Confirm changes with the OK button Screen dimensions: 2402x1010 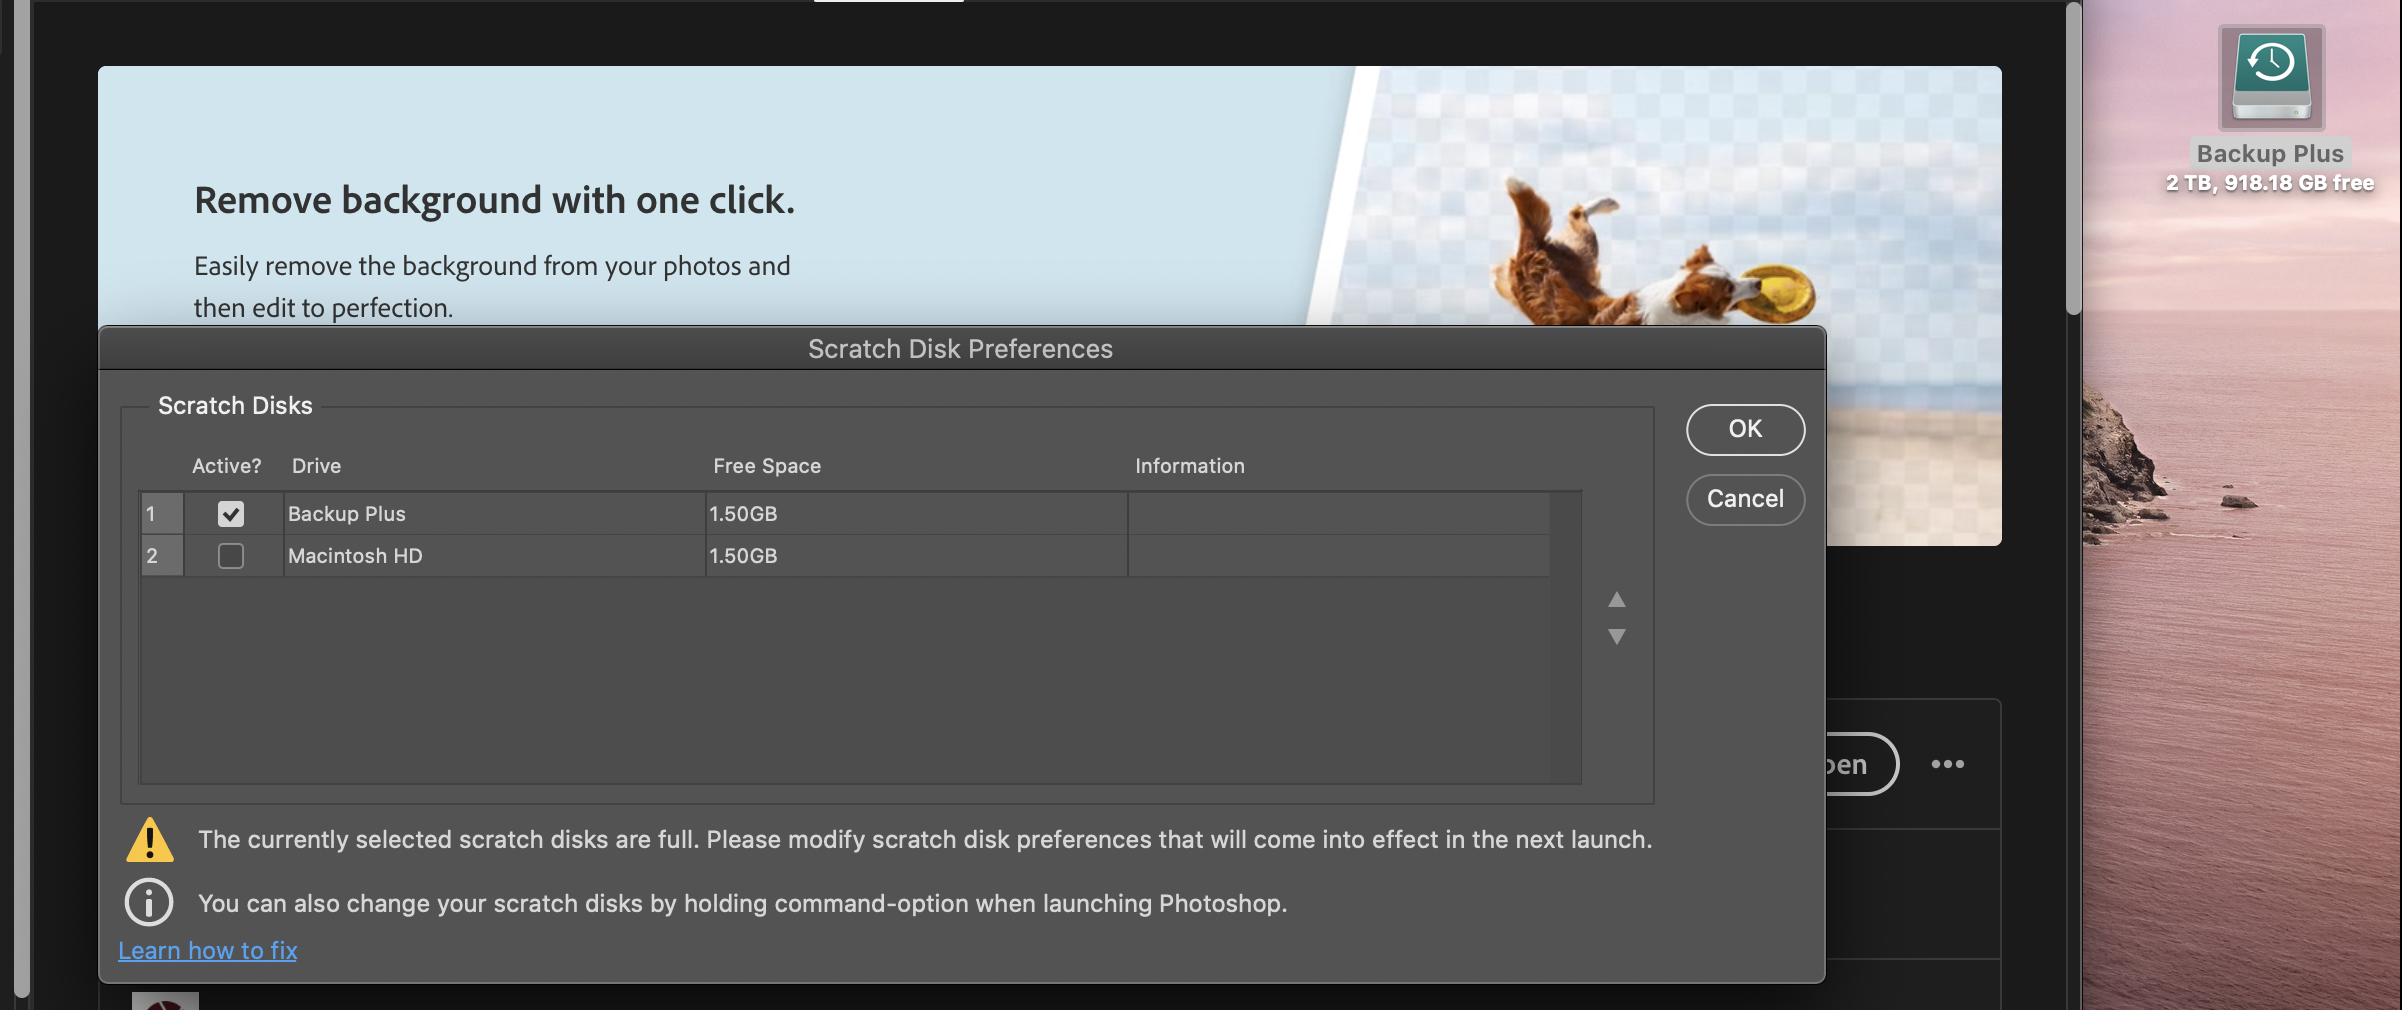(x=1744, y=429)
